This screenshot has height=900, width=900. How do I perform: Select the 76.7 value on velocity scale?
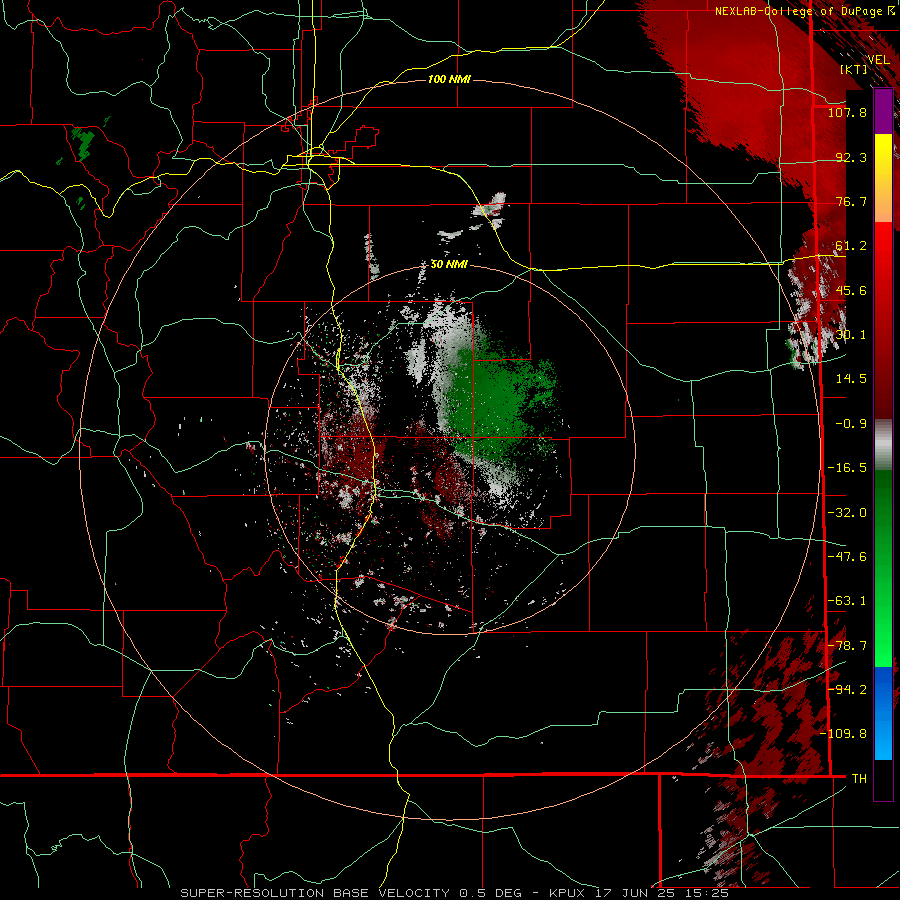click(851, 201)
